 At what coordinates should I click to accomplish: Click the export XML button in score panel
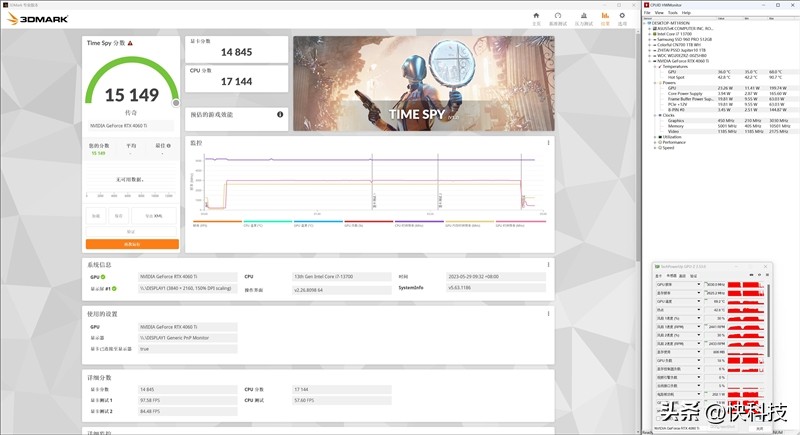click(x=154, y=216)
